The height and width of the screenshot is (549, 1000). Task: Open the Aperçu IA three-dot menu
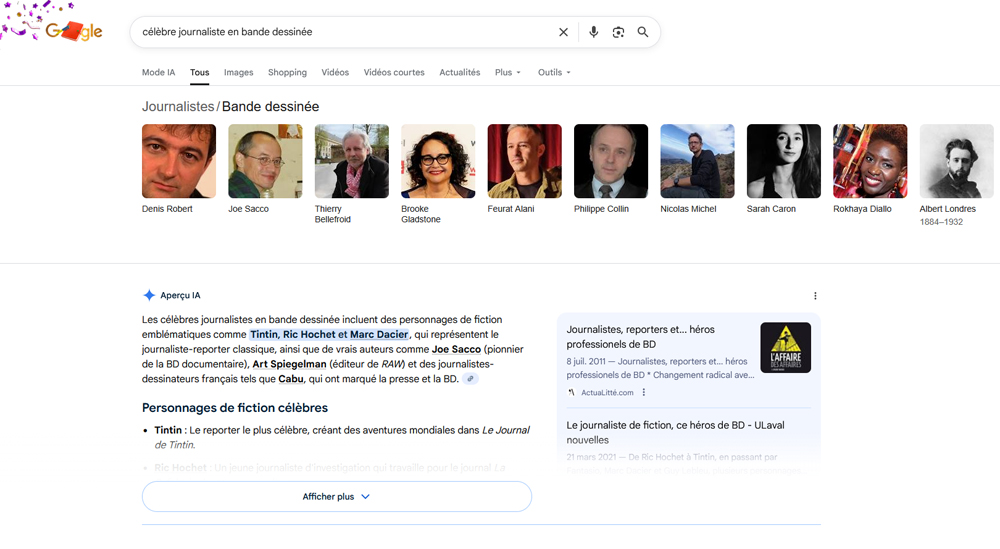click(815, 296)
